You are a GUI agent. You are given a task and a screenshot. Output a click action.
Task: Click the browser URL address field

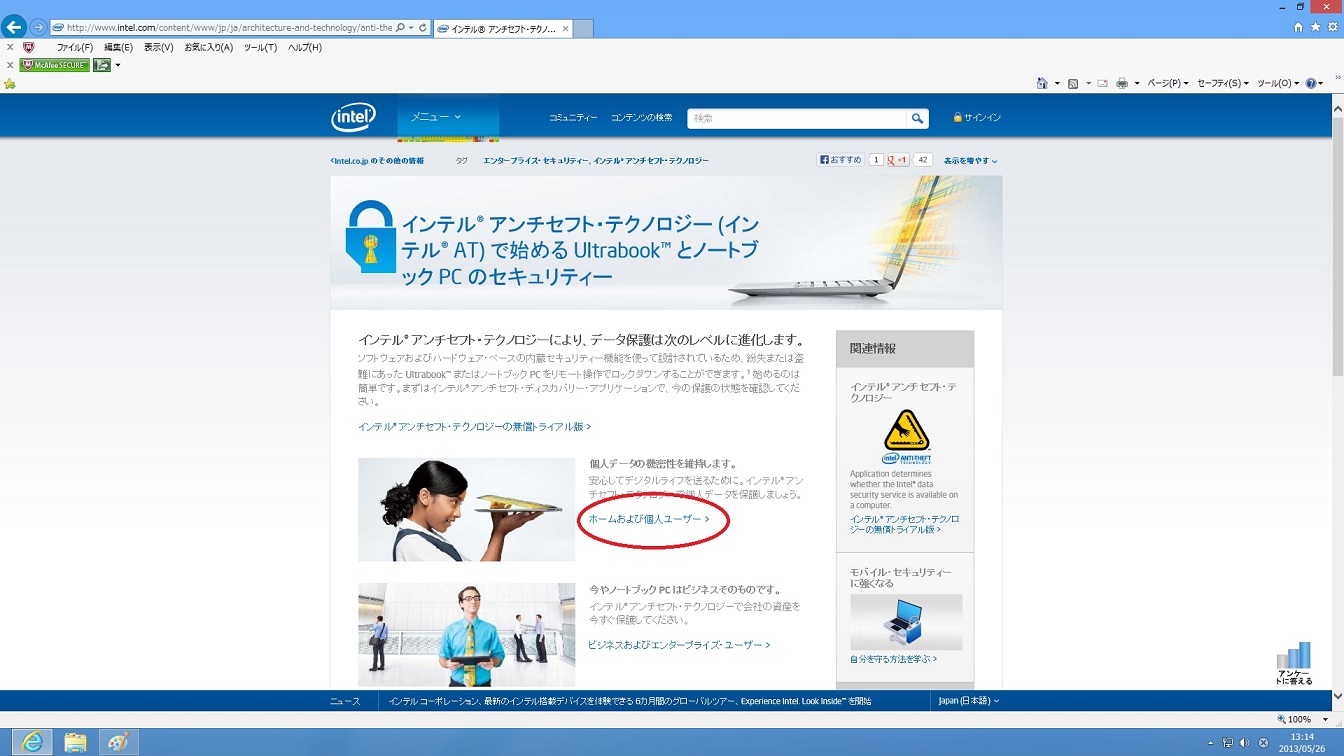[229, 28]
